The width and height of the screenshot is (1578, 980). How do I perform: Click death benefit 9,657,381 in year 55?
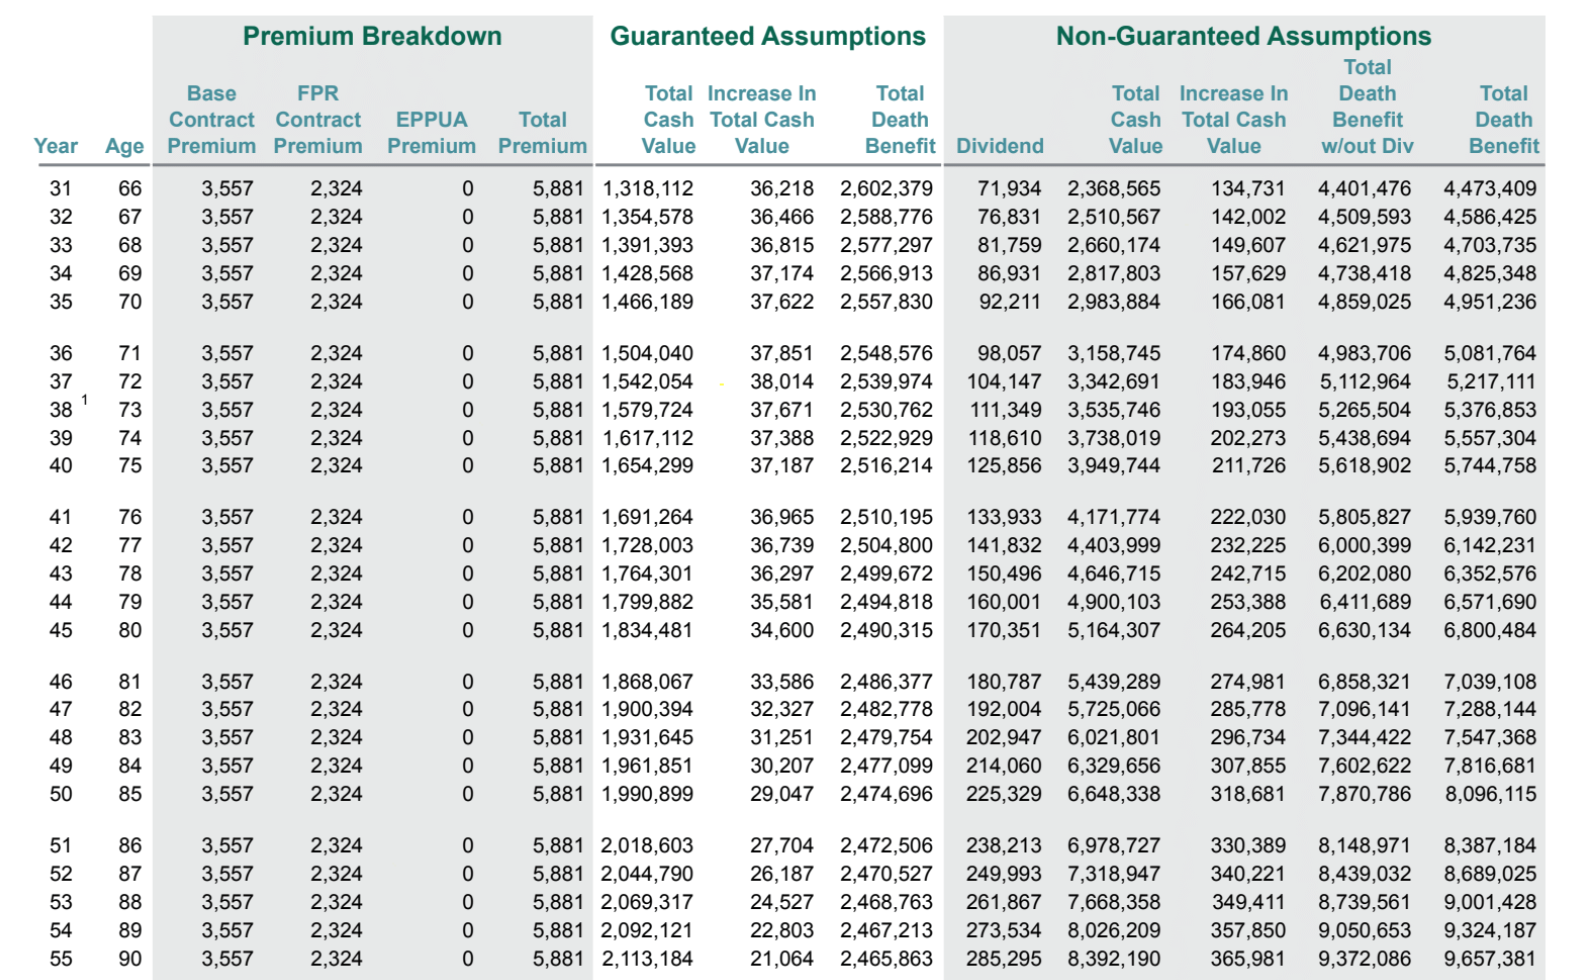(1490, 959)
